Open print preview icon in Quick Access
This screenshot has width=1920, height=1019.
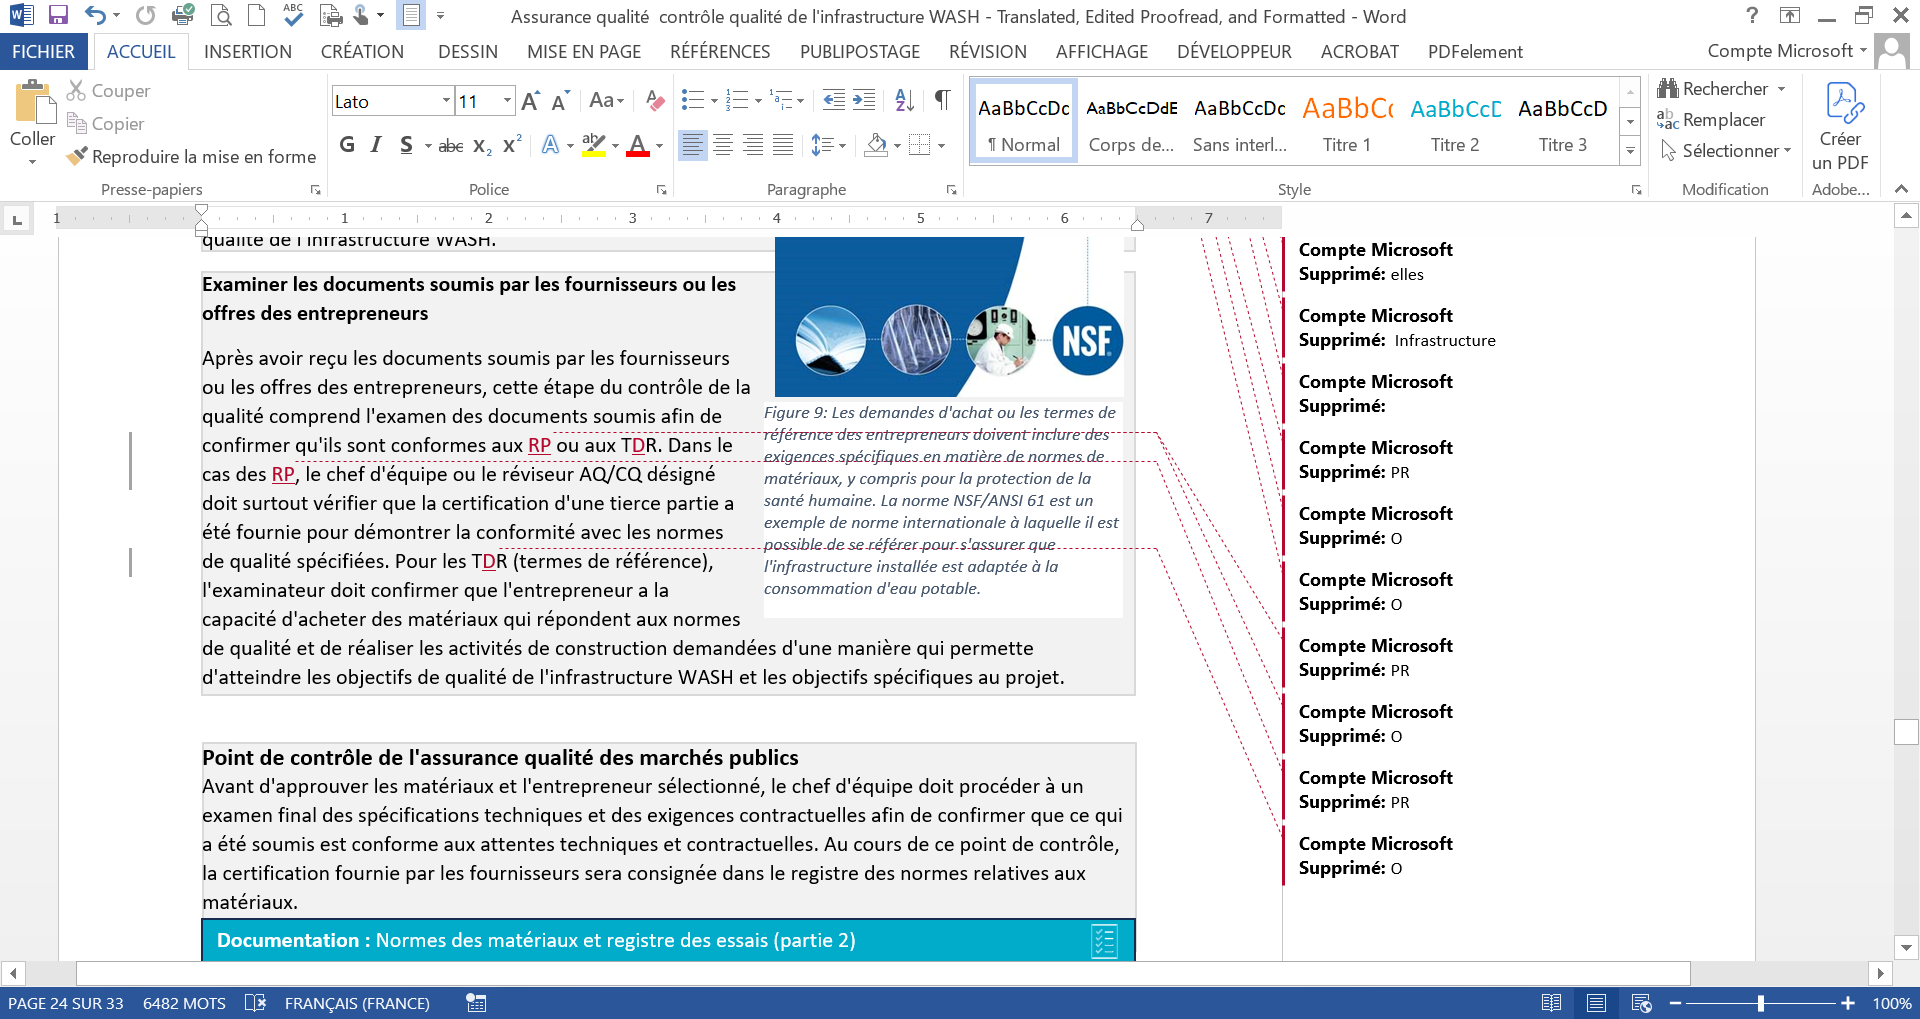tap(221, 15)
